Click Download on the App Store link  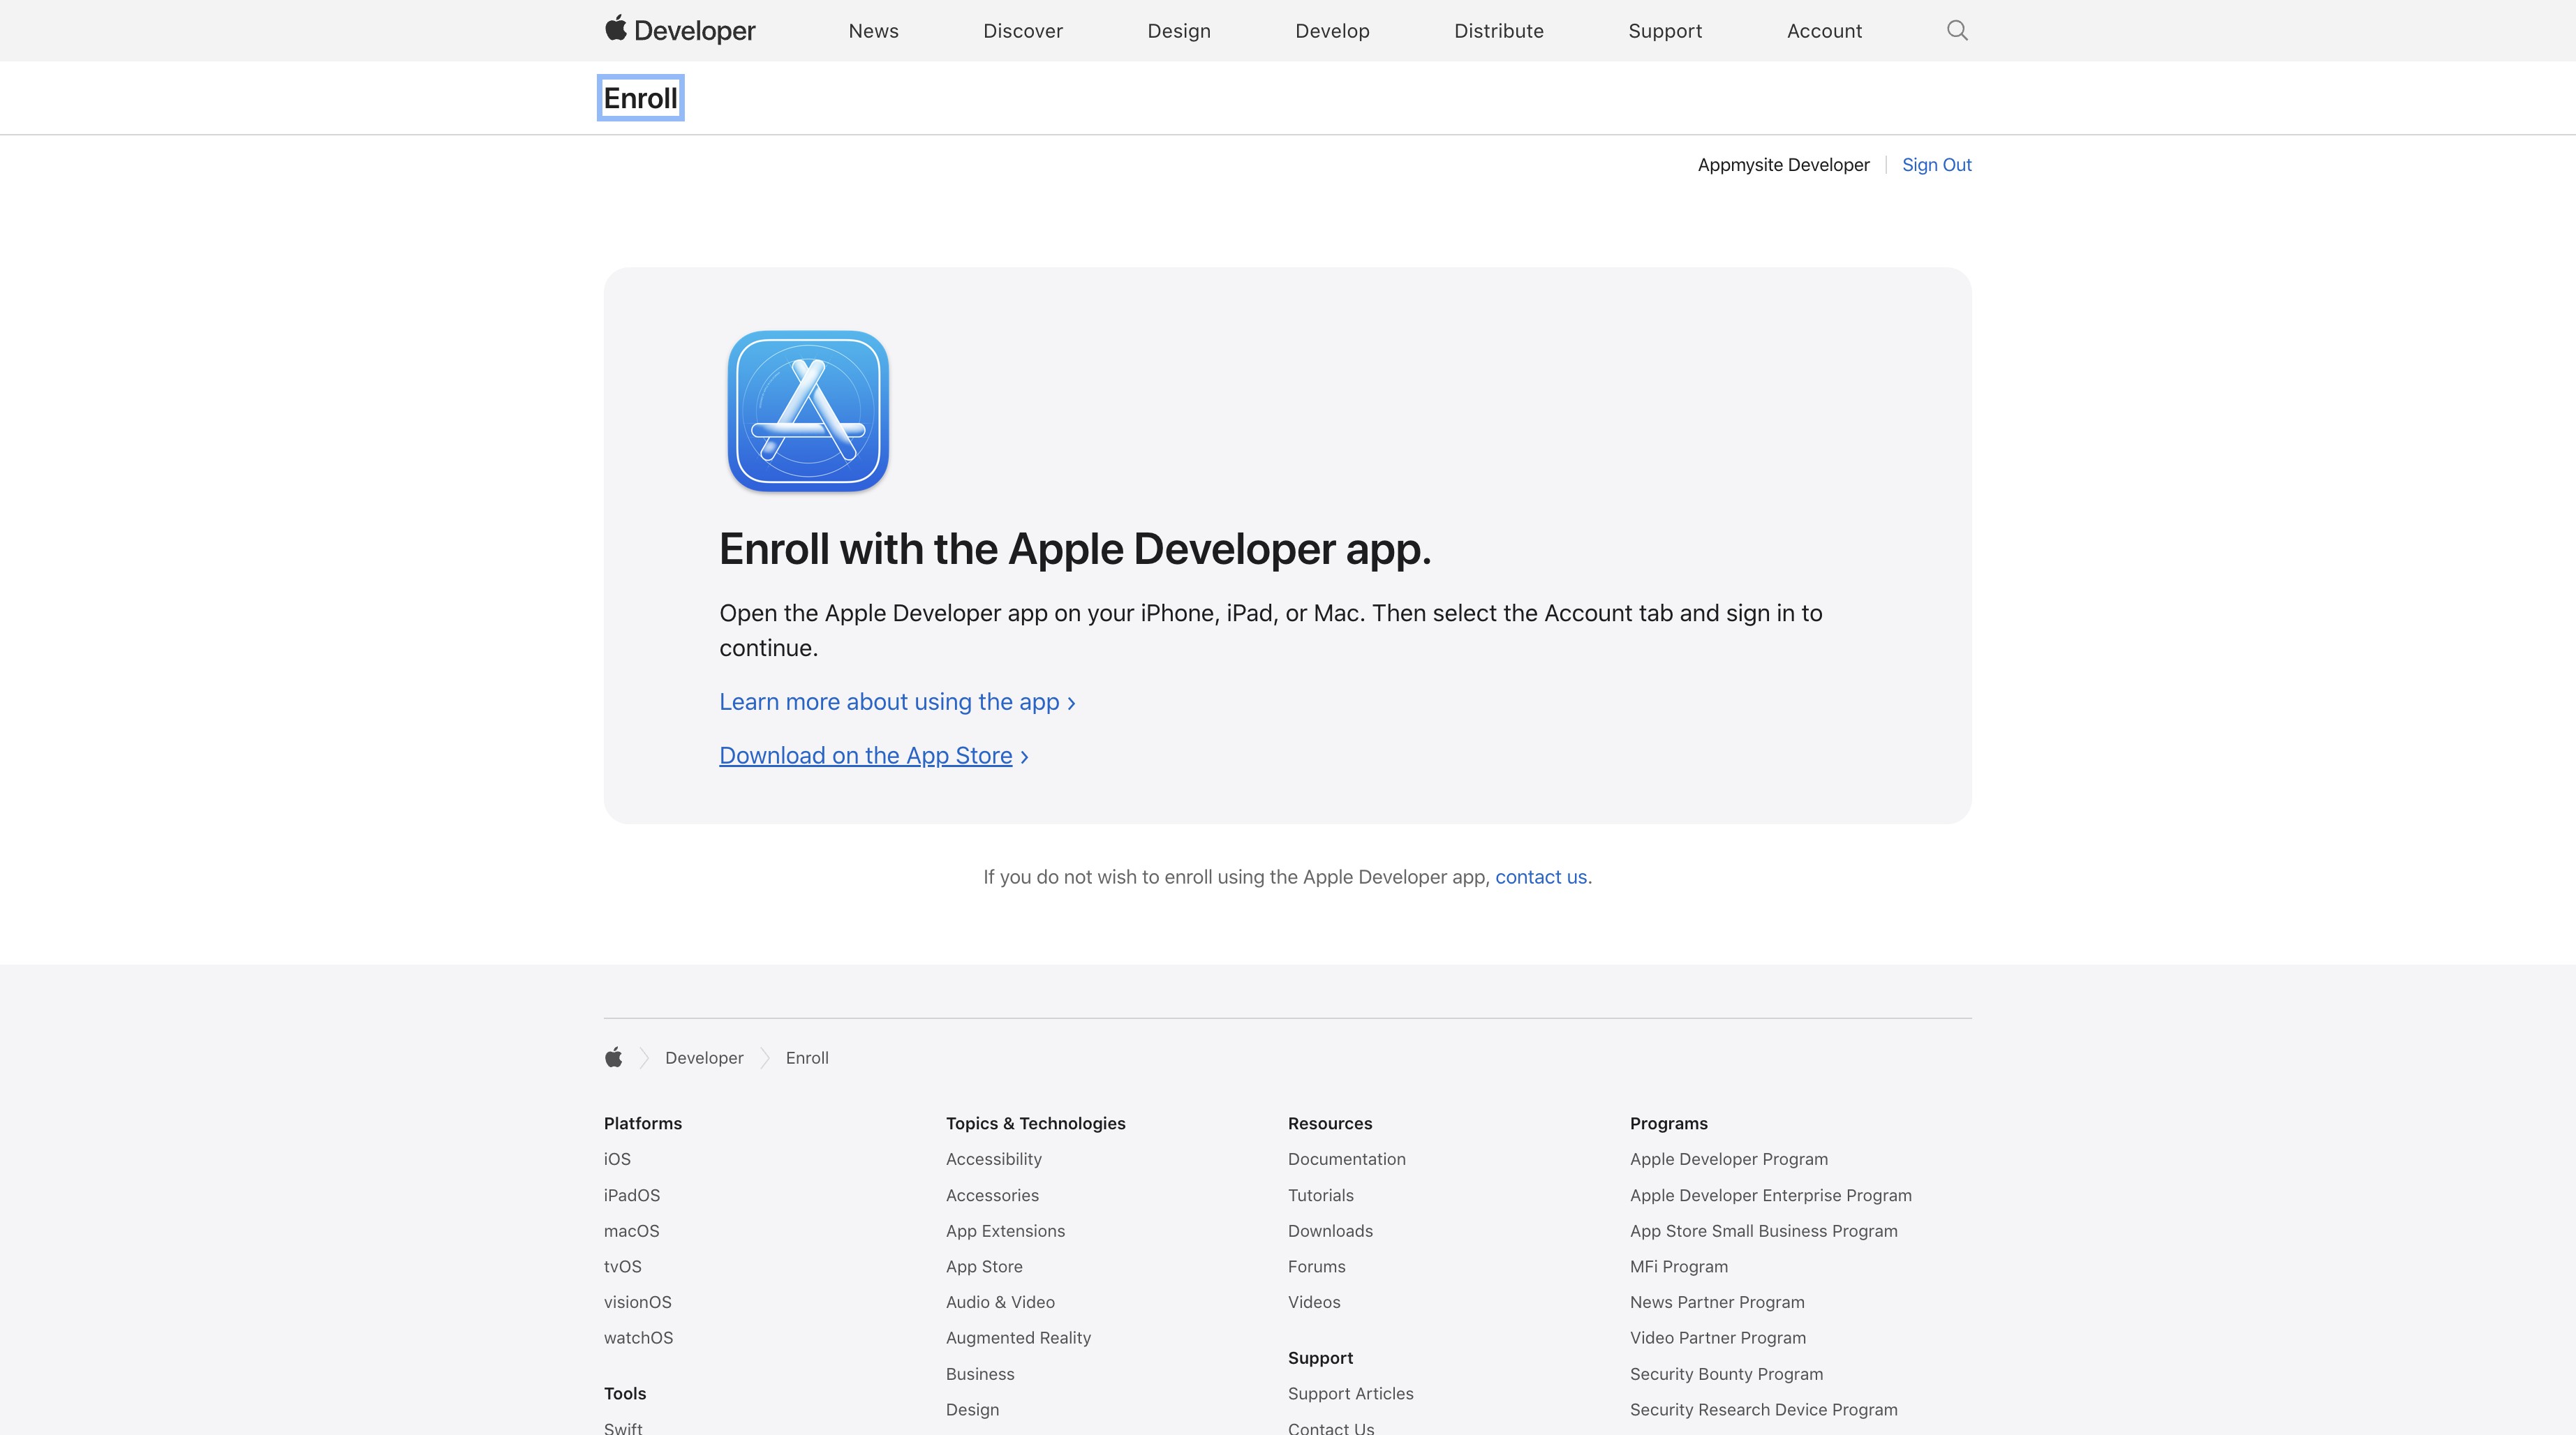(874, 756)
